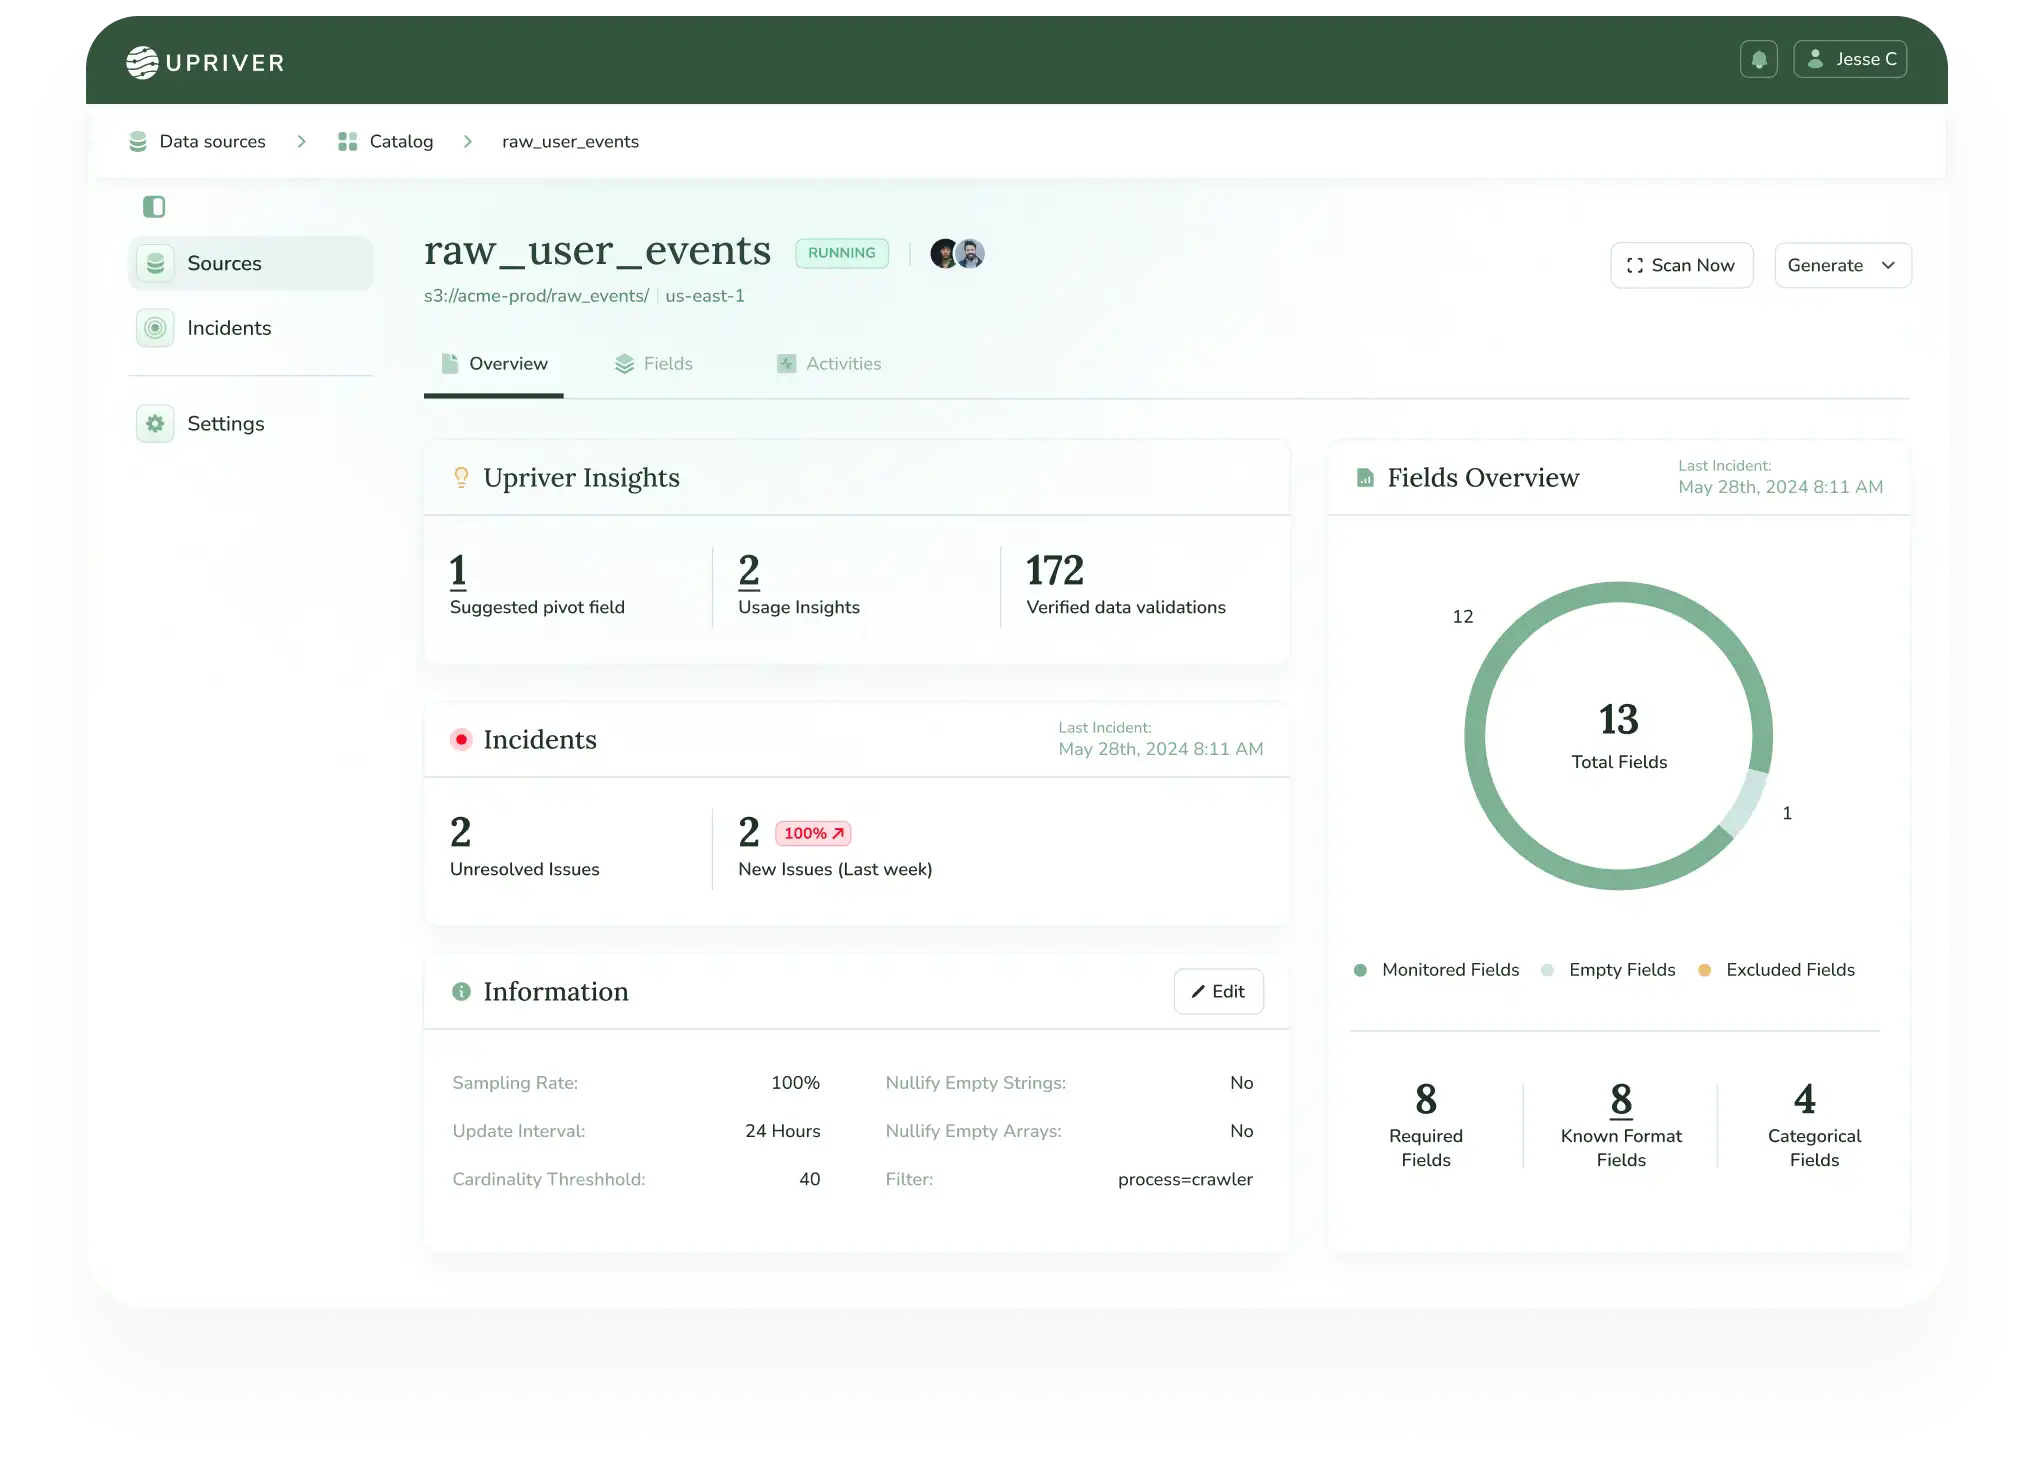Switch to the Fields tab
Screen dimensions: 2035x1463
(x=654, y=364)
